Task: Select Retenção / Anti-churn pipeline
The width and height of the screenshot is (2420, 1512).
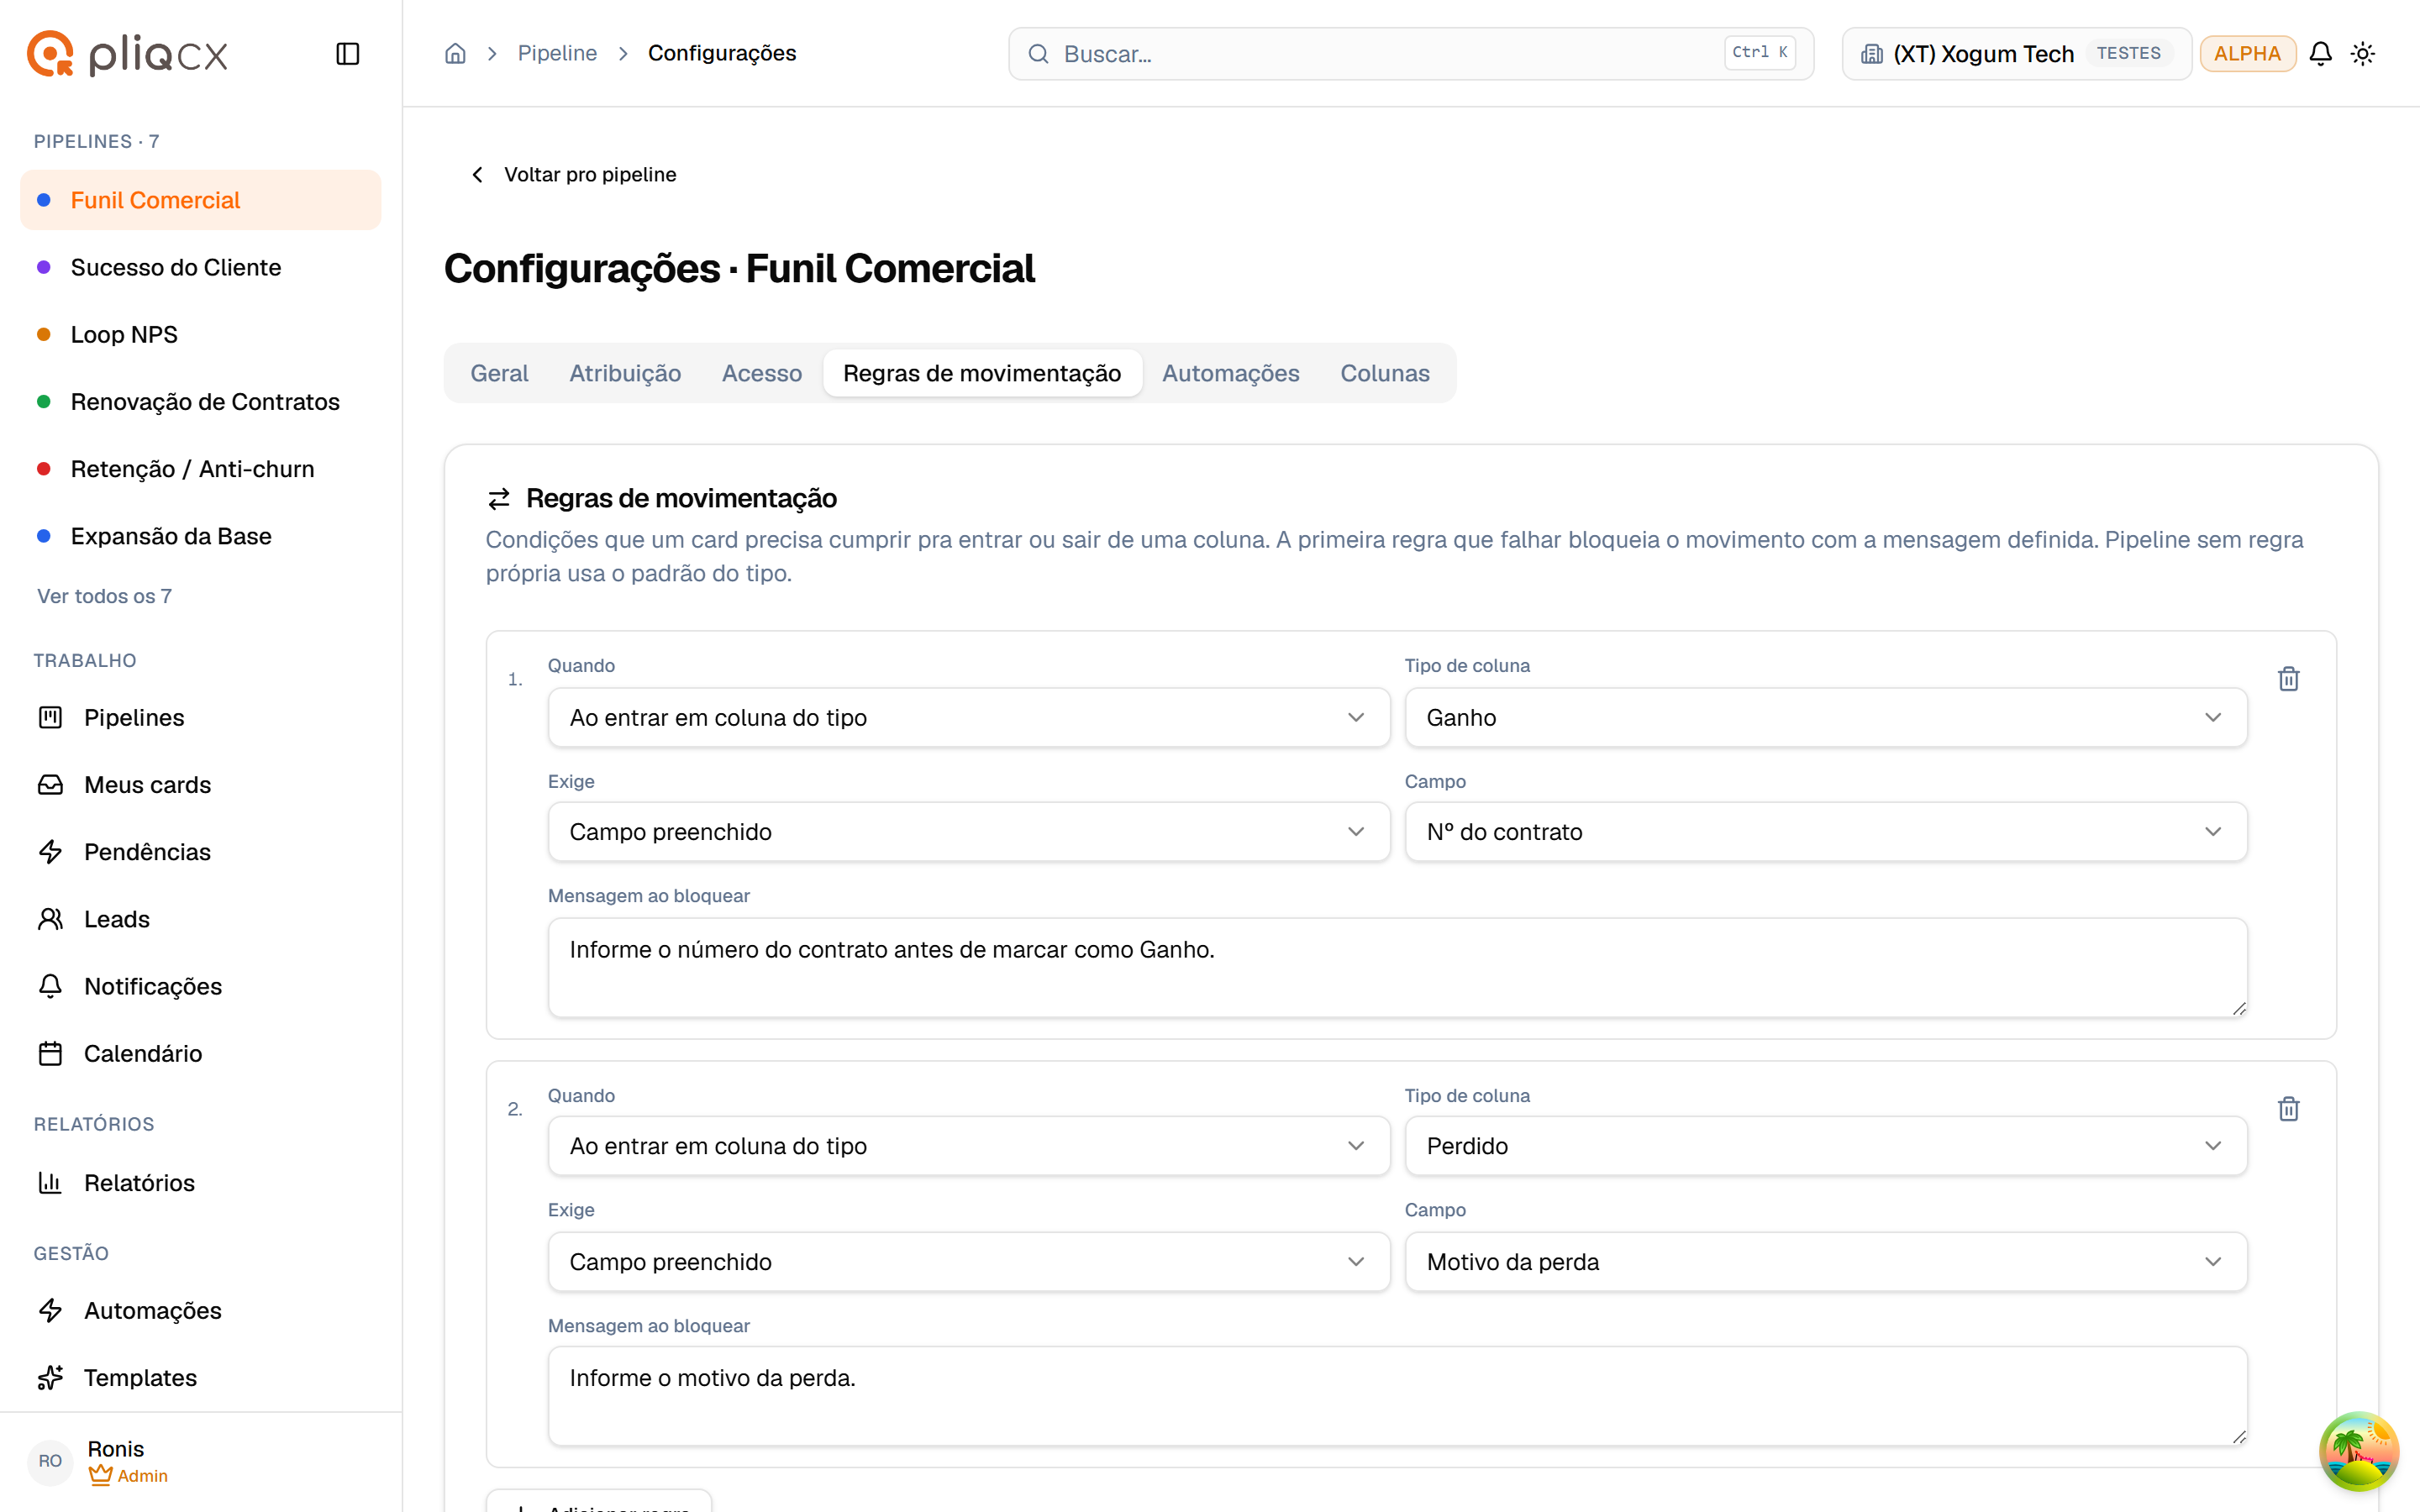Action: (x=200, y=468)
